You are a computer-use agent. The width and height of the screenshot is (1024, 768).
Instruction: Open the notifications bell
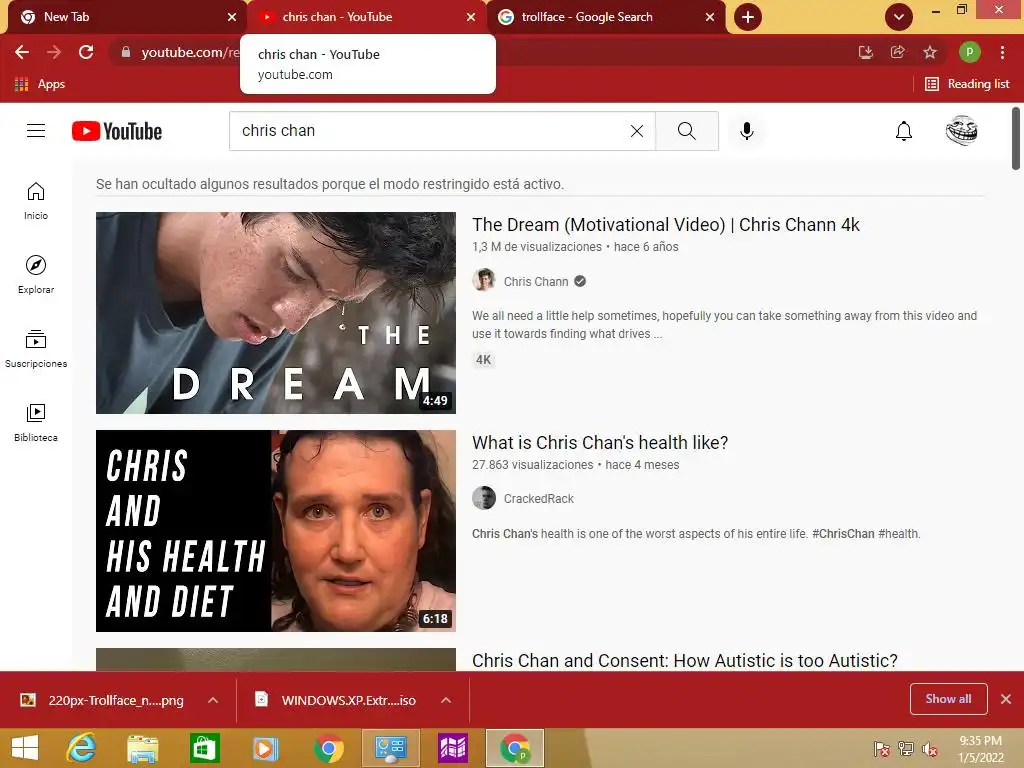903,131
